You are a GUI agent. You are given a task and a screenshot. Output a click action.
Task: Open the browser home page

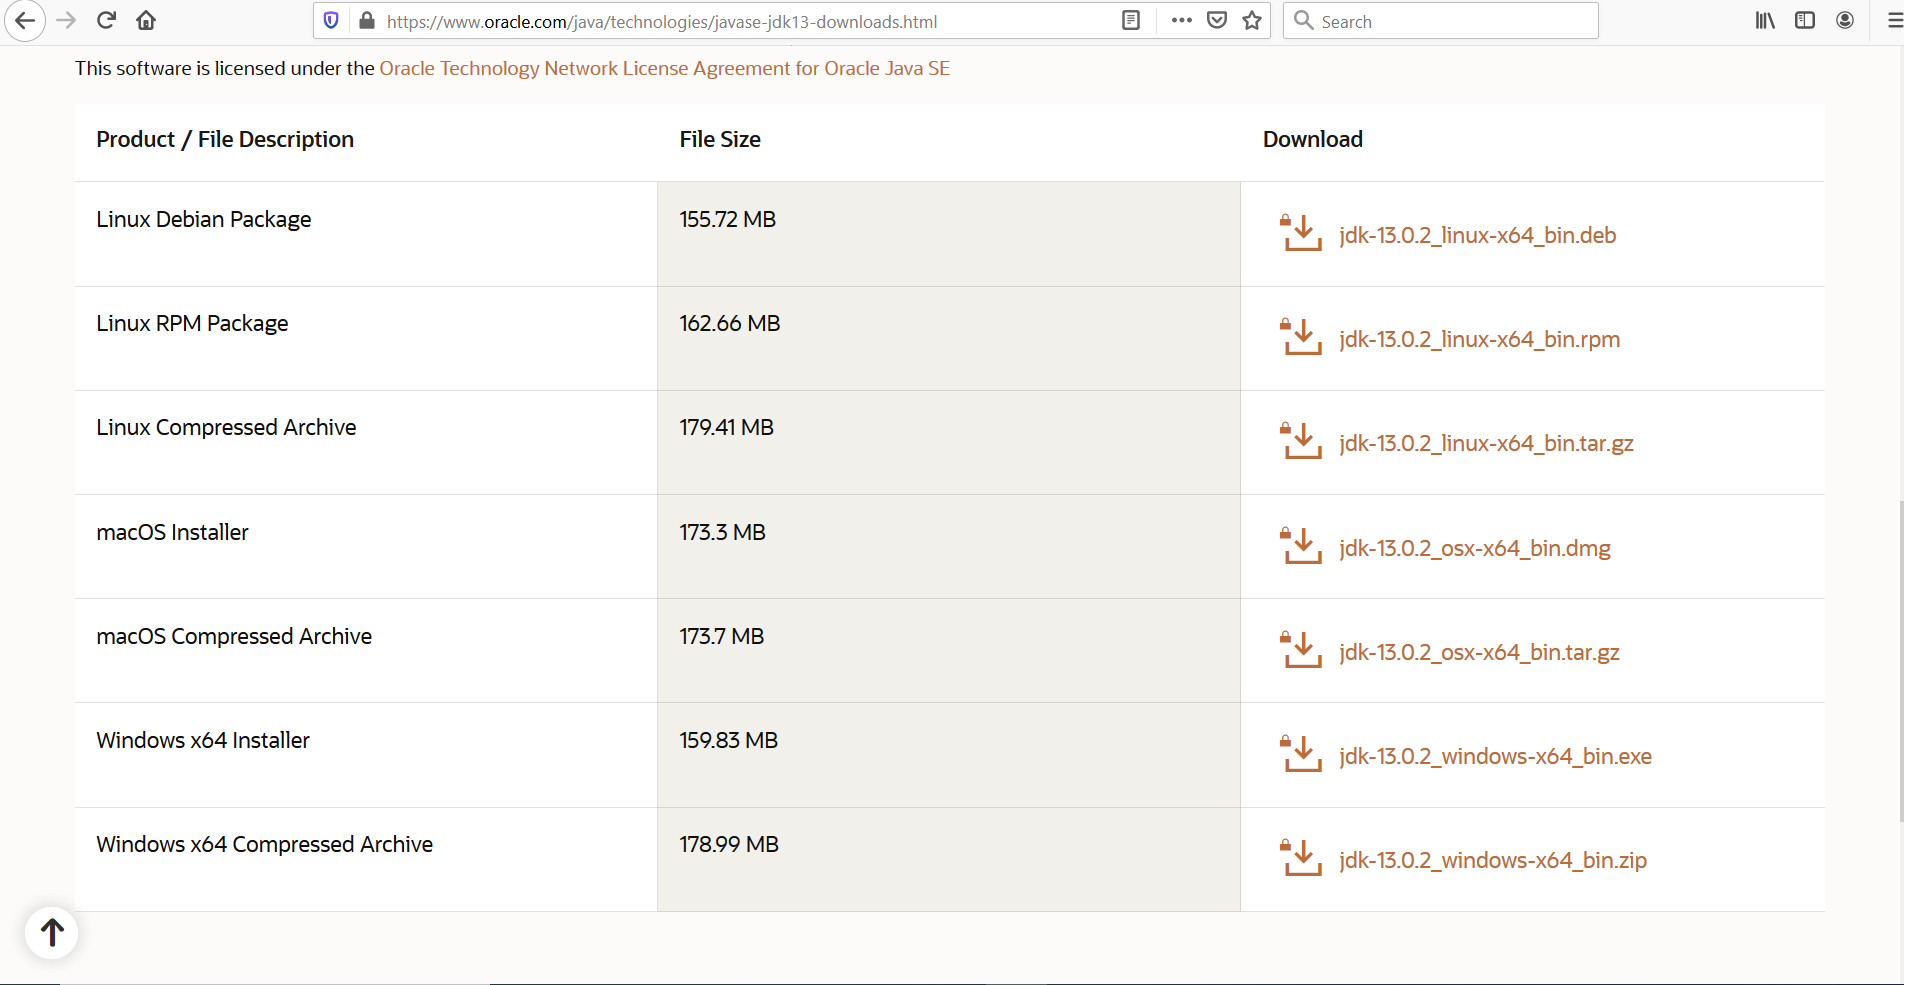(x=146, y=21)
